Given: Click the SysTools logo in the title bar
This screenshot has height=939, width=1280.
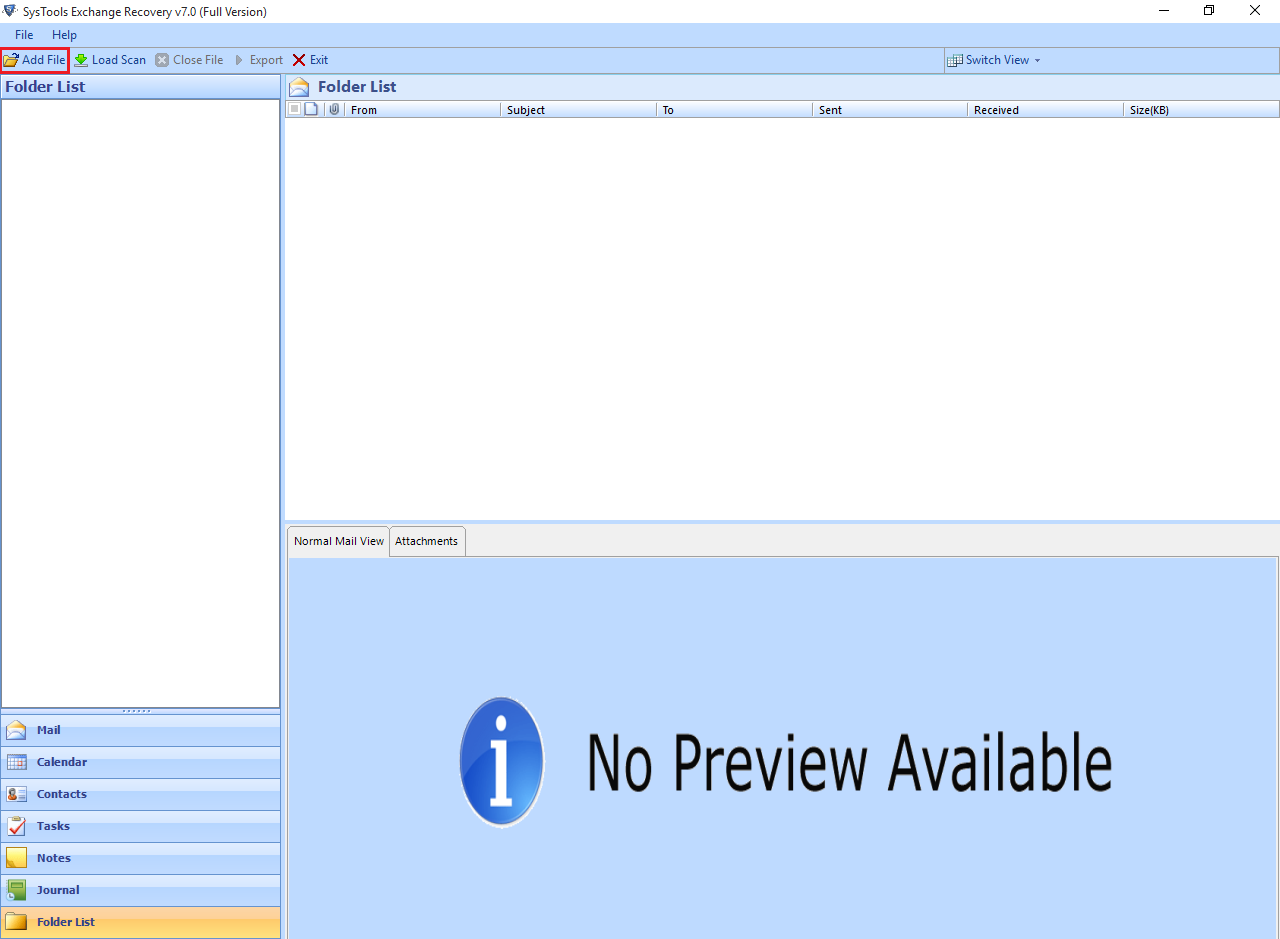Looking at the screenshot, I should (x=10, y=11).
